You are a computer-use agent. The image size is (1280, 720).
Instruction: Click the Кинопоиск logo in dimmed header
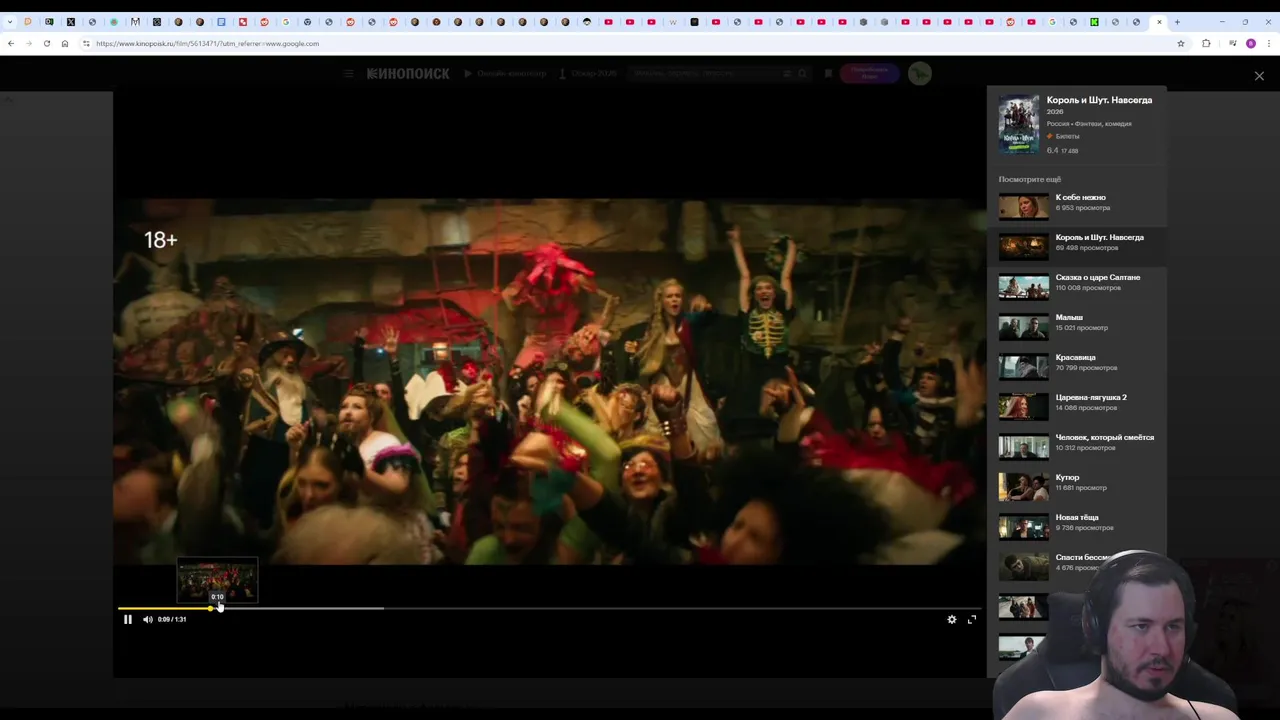[x=408, y=73]
